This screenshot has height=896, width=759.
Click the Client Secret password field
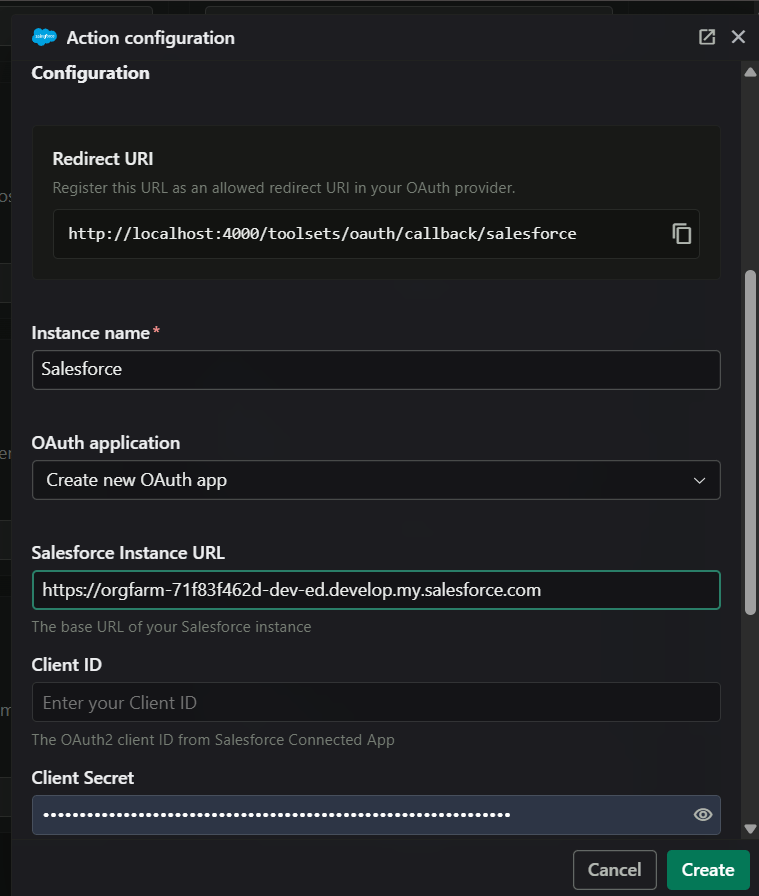coord(376,815)
